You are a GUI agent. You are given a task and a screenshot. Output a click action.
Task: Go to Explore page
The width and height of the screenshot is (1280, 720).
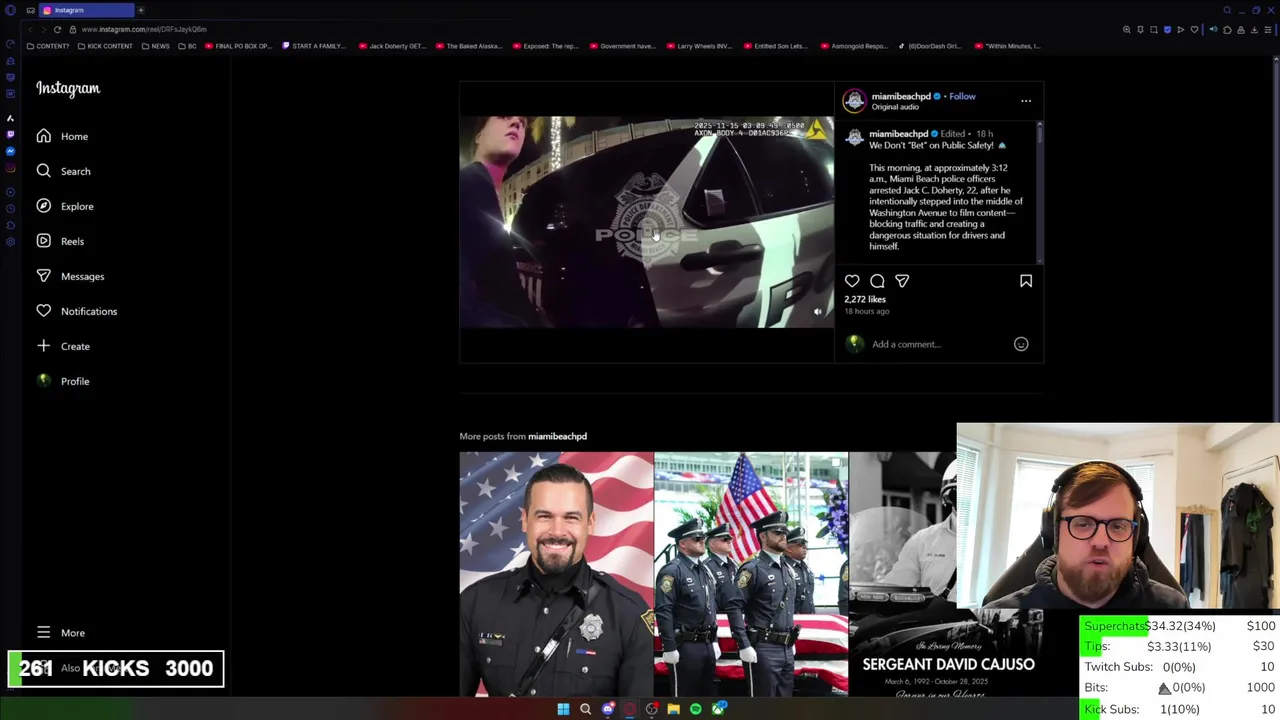coord(65,206)
